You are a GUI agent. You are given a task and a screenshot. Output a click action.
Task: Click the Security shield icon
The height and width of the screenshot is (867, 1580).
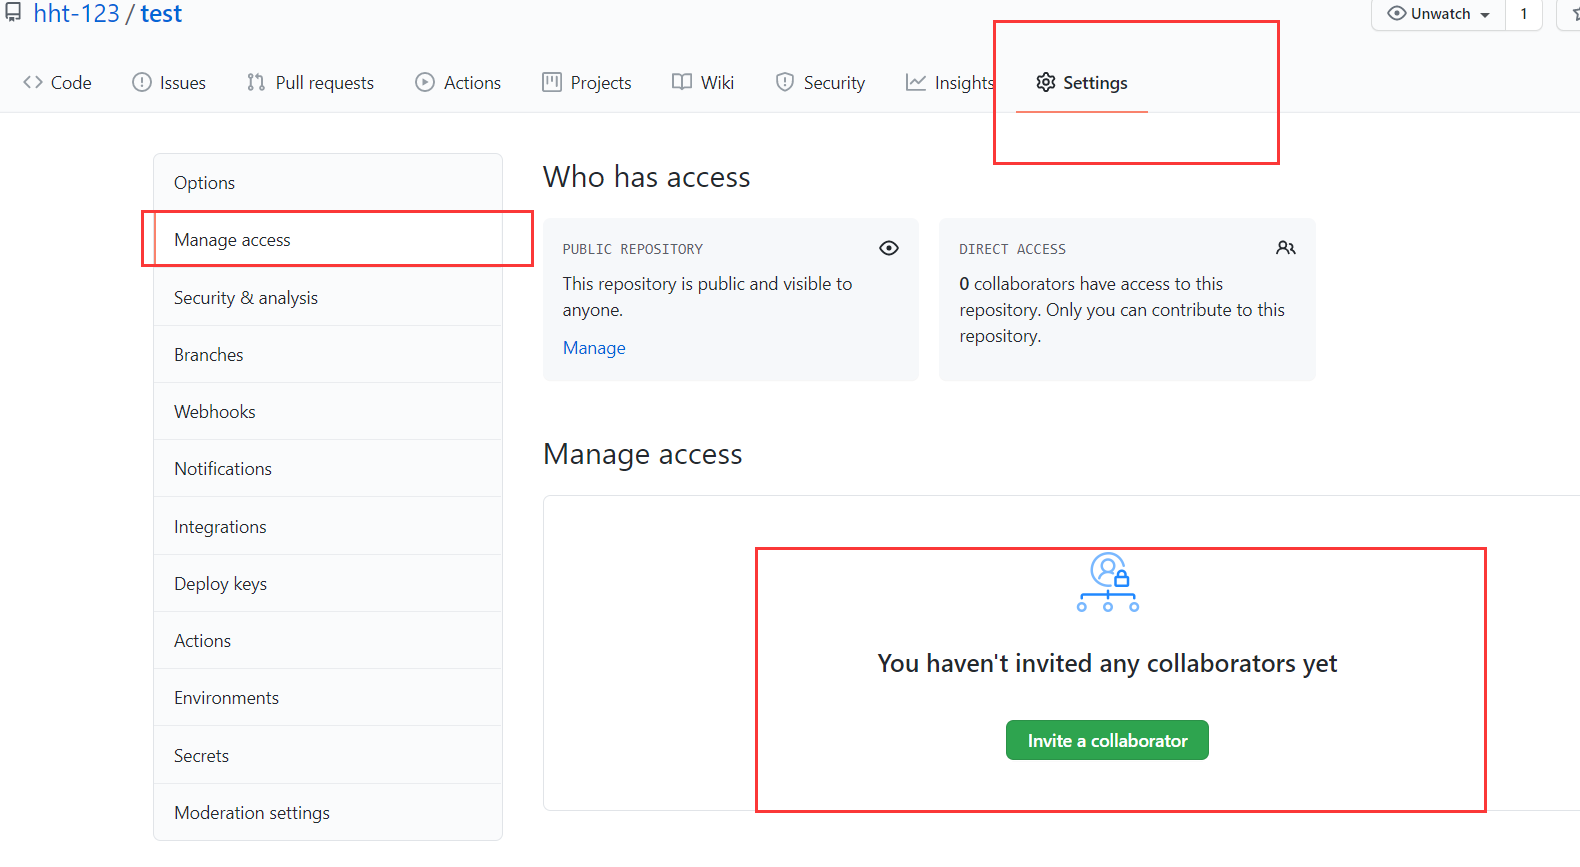pos(785,82)
